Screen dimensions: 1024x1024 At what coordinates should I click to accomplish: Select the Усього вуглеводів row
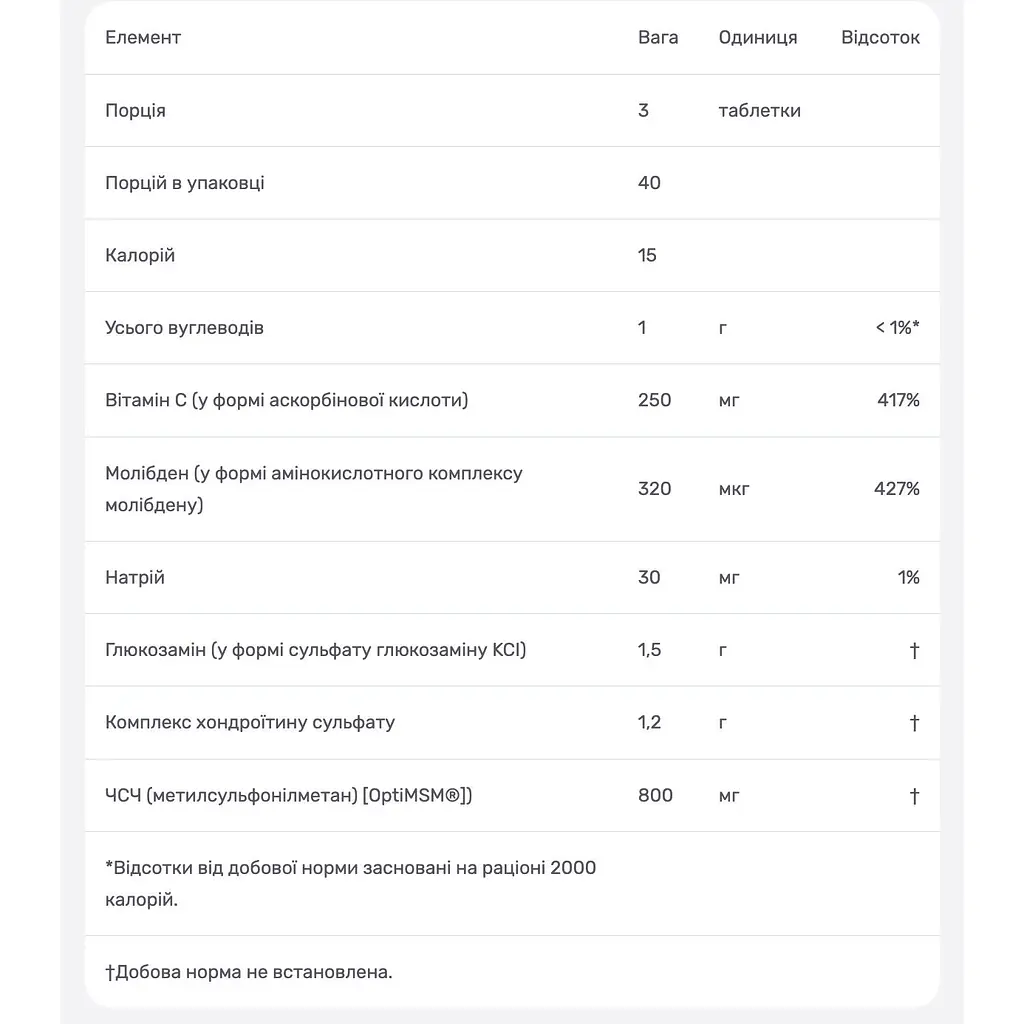coord(512,328)
